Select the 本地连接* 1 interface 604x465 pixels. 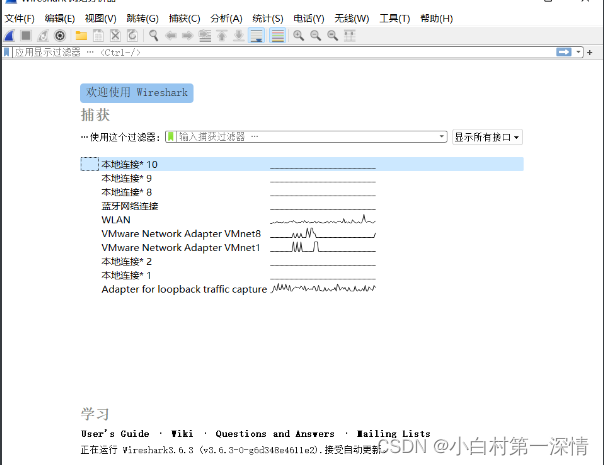pyautogui.click(x=302, y=275)
